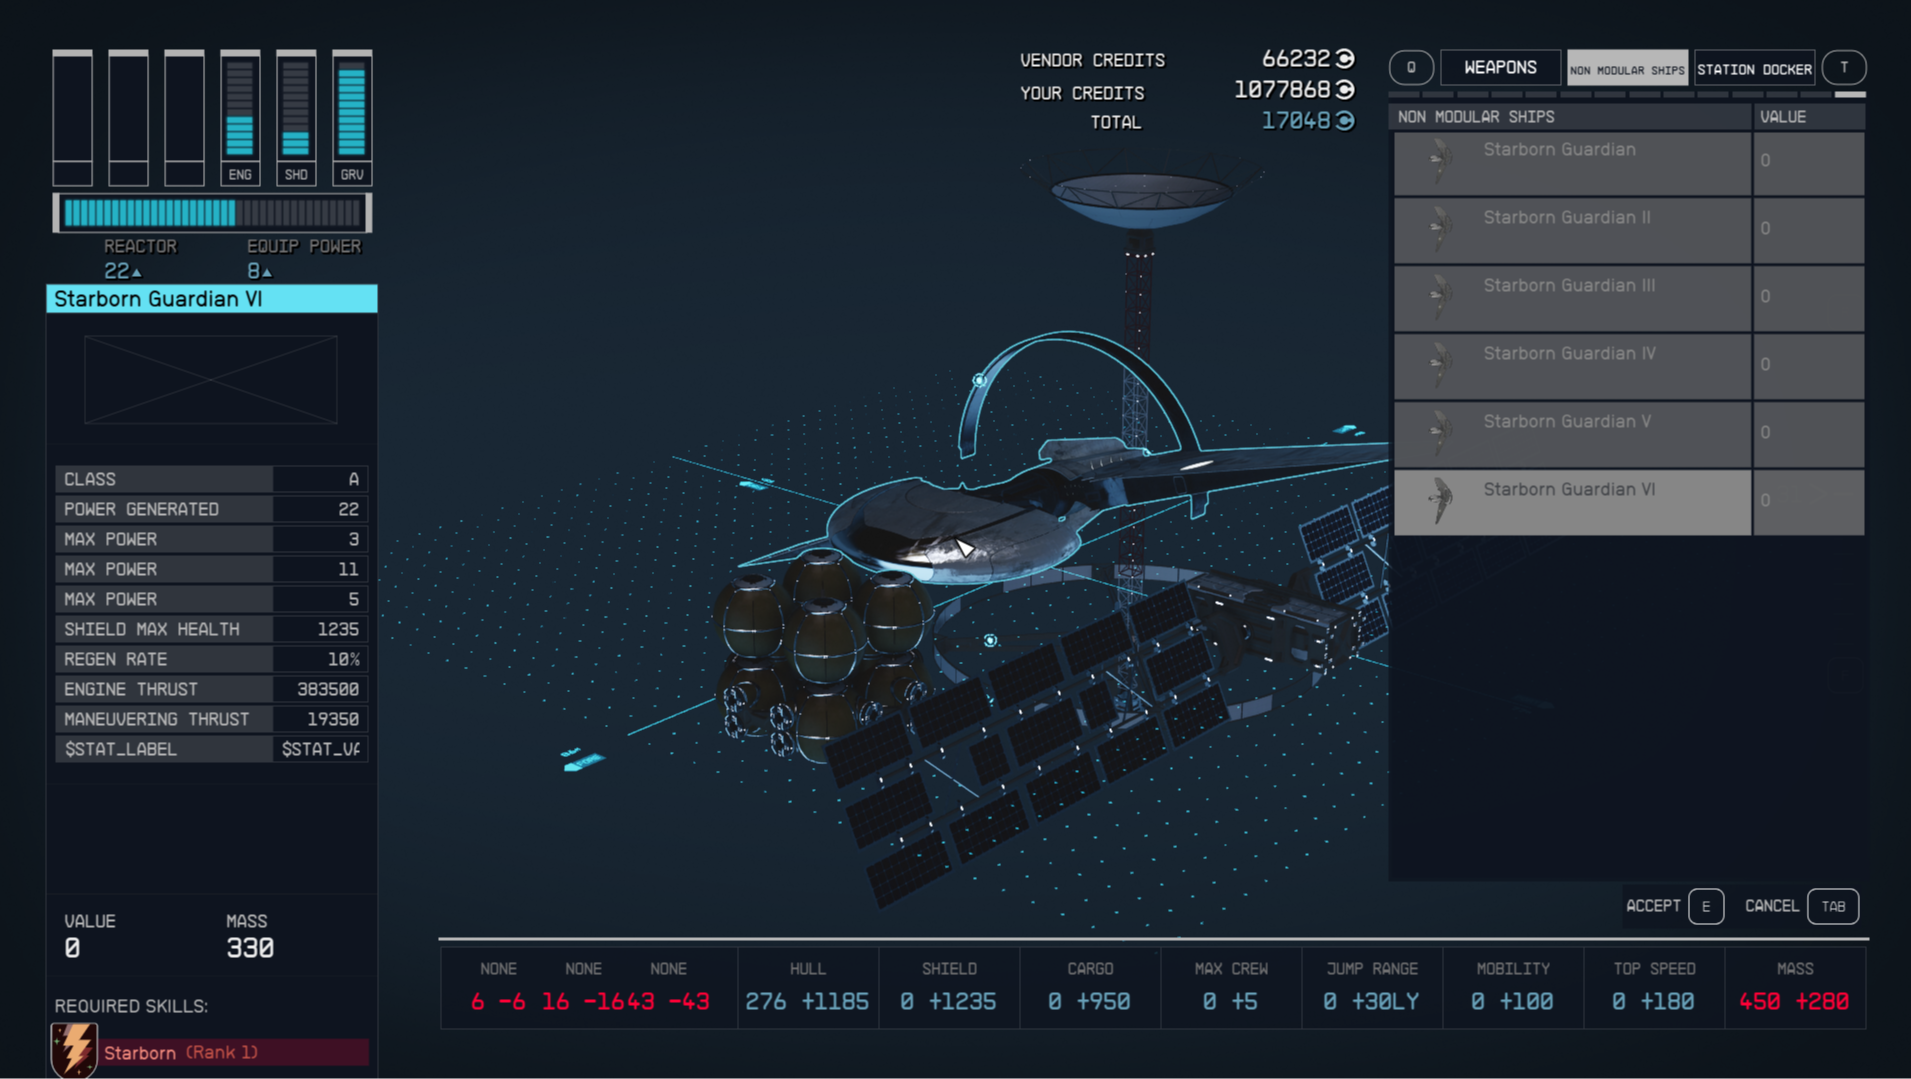Select the Starborn Guardian III name
Screen dimensions: 1911x1079
click(x=1569, y=285)
